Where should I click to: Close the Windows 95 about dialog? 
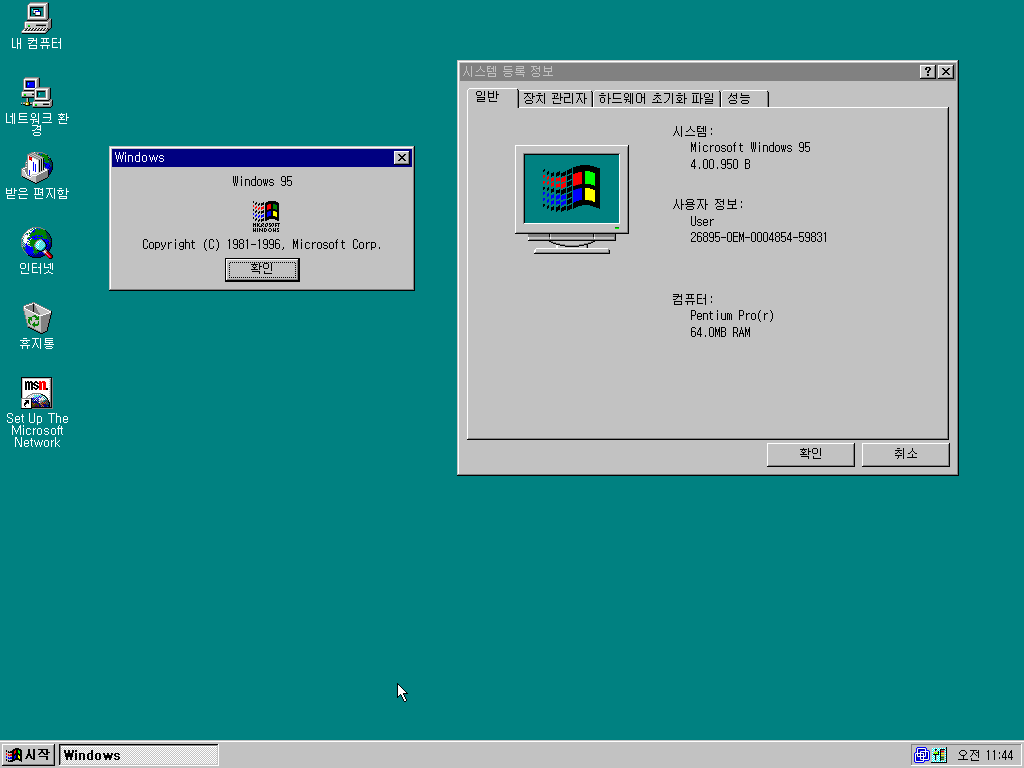tap(402, 157)
